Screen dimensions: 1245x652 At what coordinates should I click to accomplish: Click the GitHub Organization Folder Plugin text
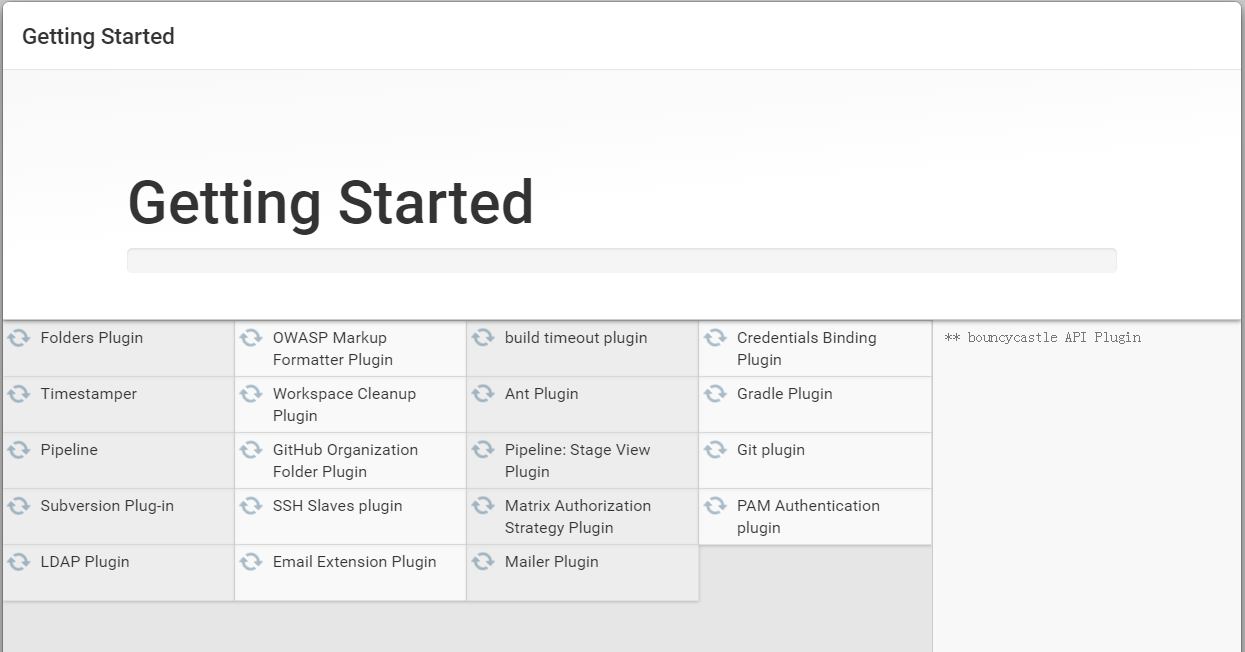(345, 461)
